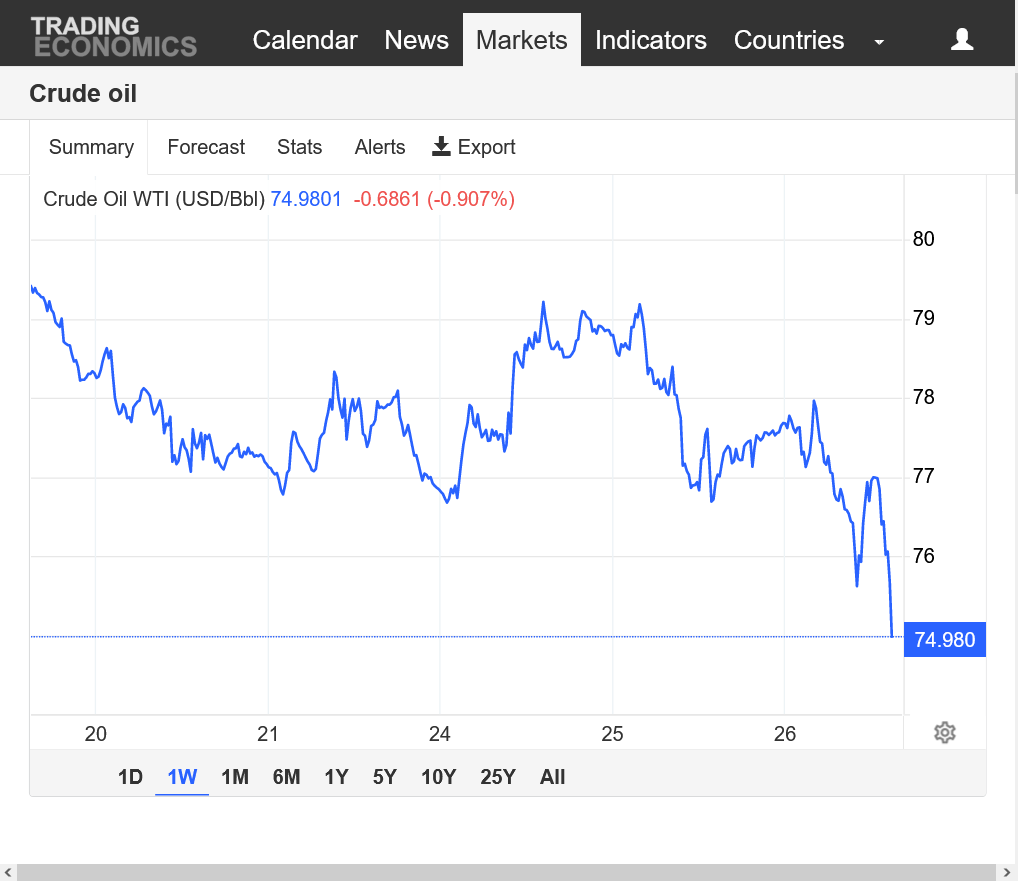The height and width of the screenshot is (882, 1018).
Task: Click the Trading Economics logo
Action: point(113,38)
